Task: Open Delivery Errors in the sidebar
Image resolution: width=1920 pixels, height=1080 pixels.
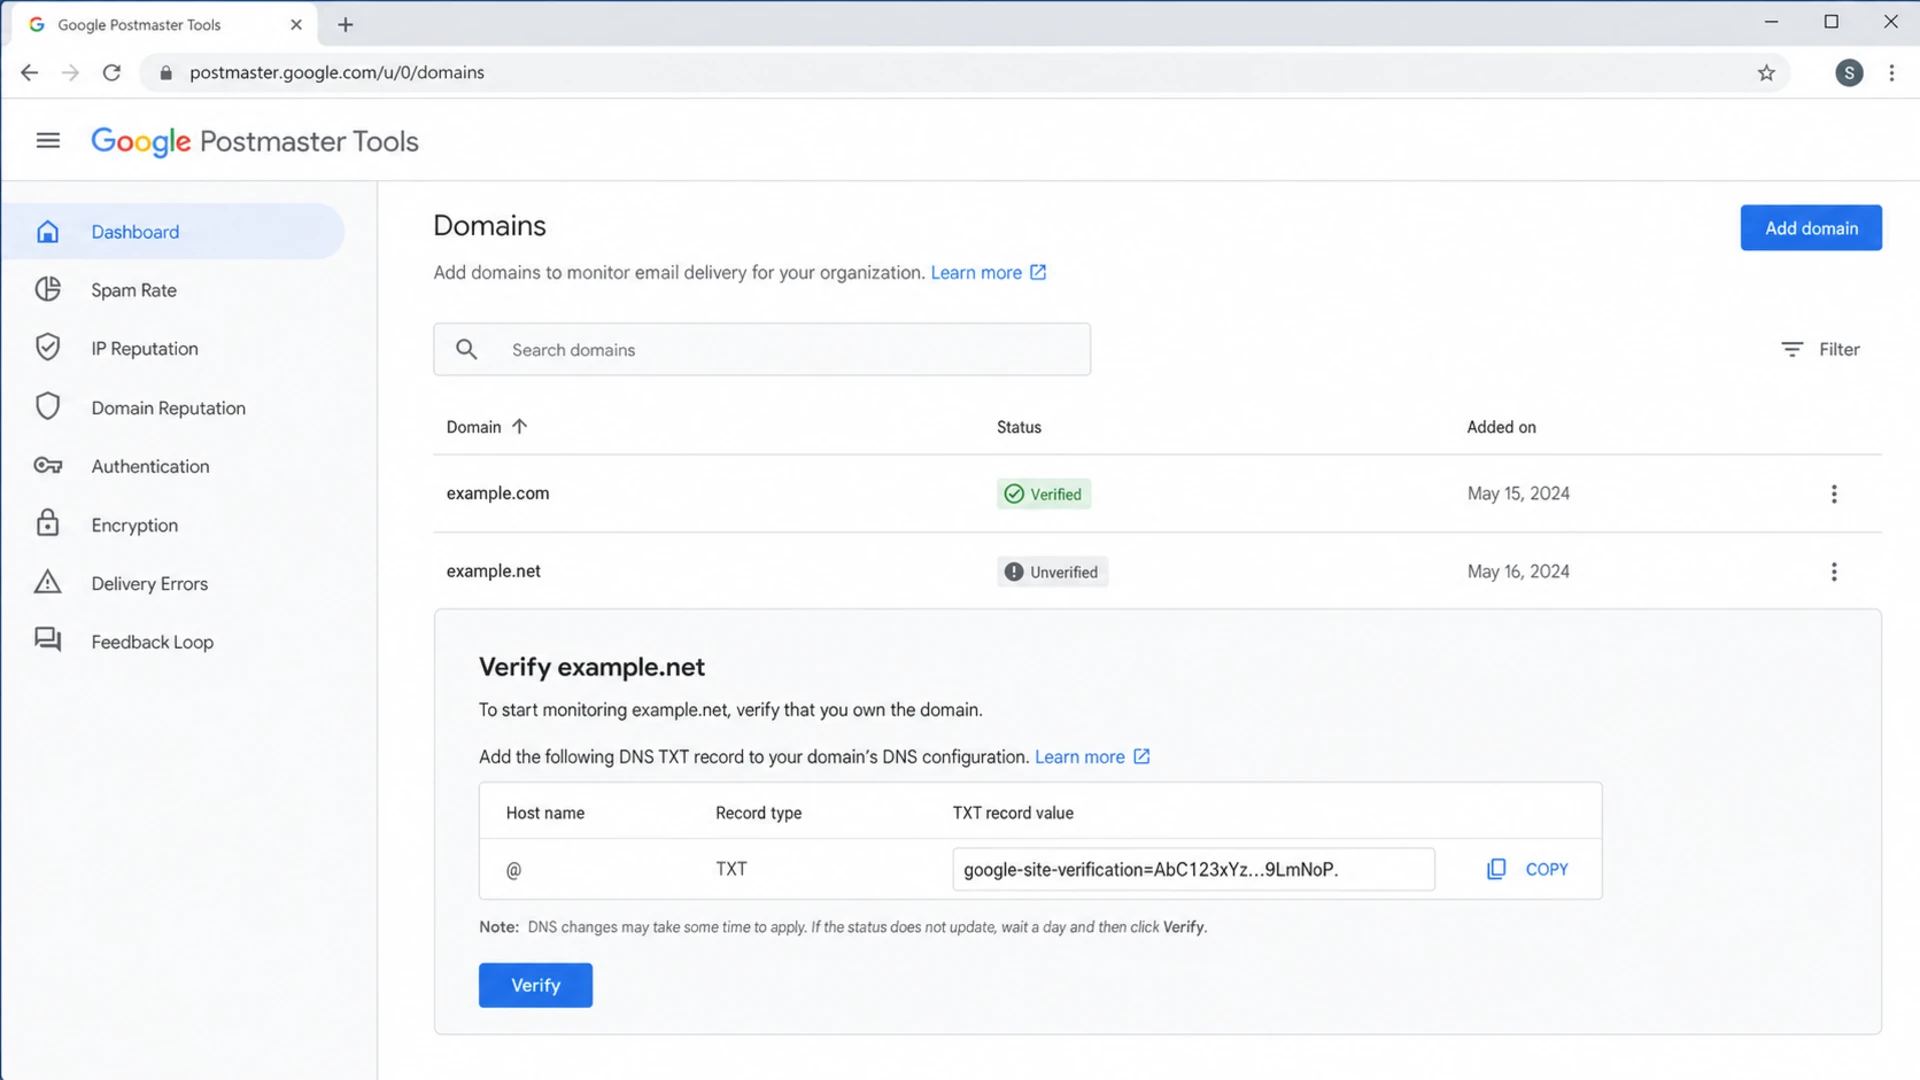Action: 173,583
